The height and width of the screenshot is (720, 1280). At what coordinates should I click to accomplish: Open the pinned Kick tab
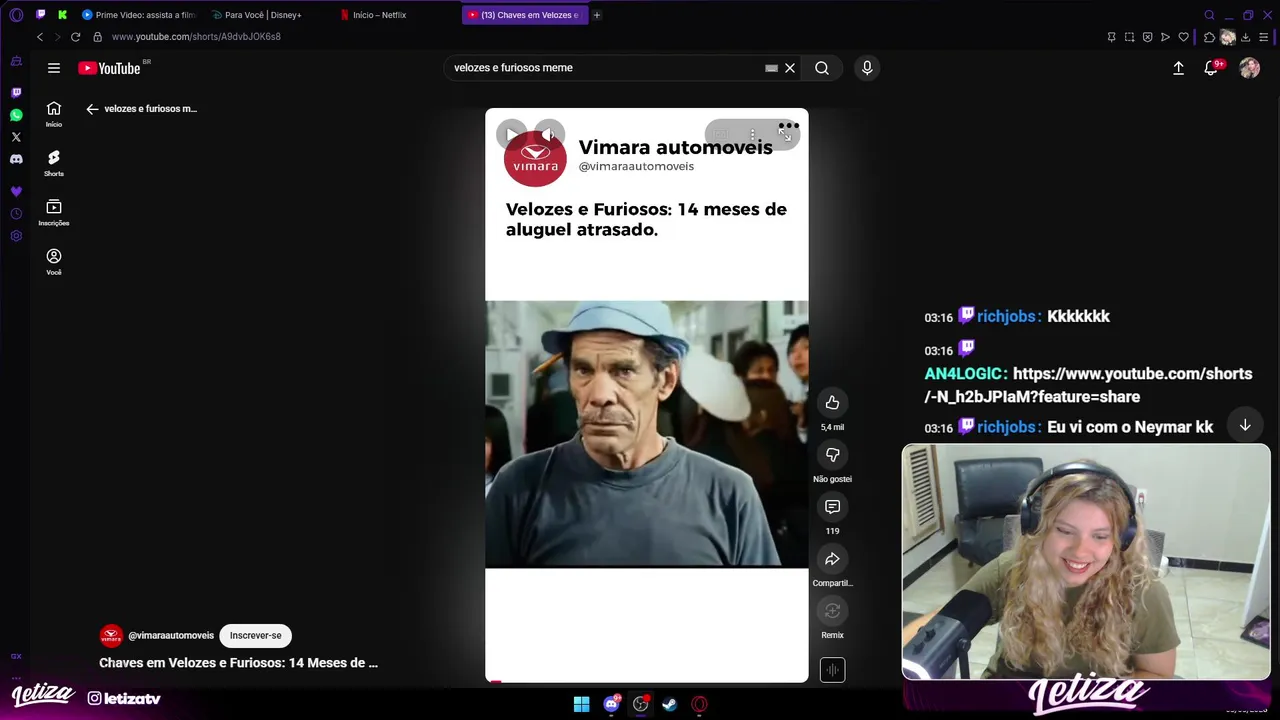click(62, 15)
